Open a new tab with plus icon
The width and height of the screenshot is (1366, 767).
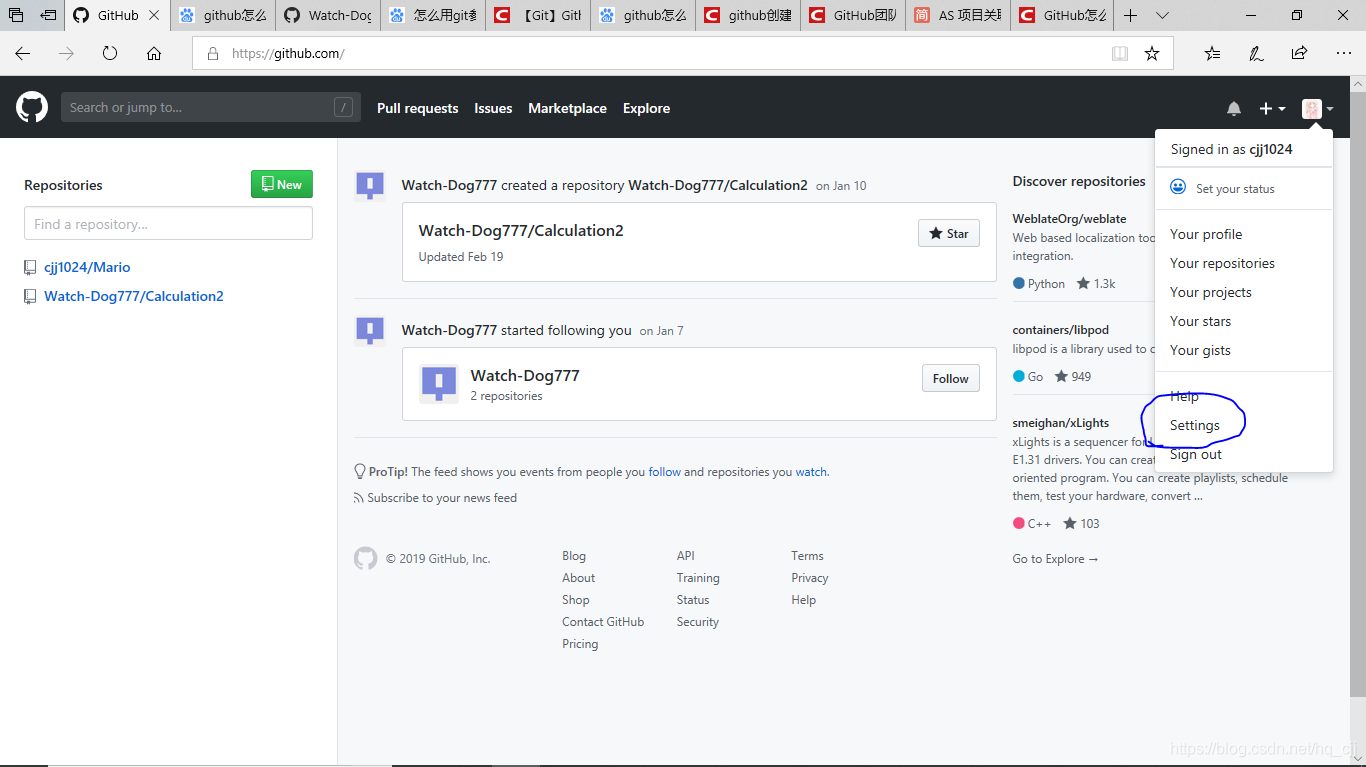pos(1130,15)
